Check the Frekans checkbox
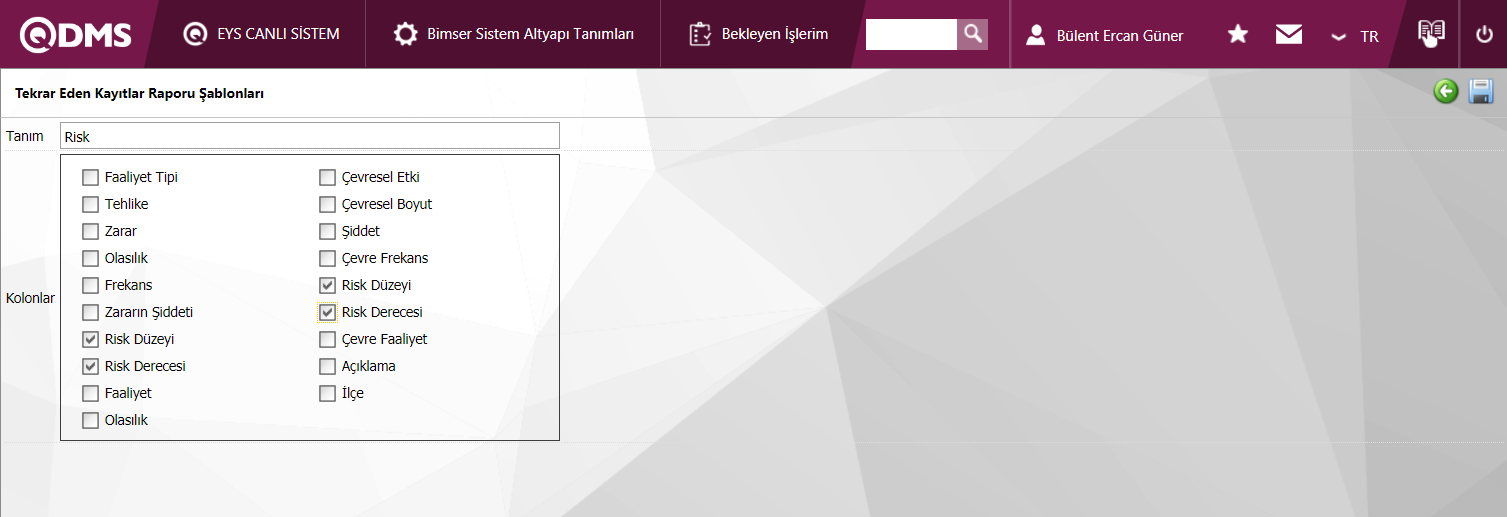1507x517 pixels. [x=90, y=286]
